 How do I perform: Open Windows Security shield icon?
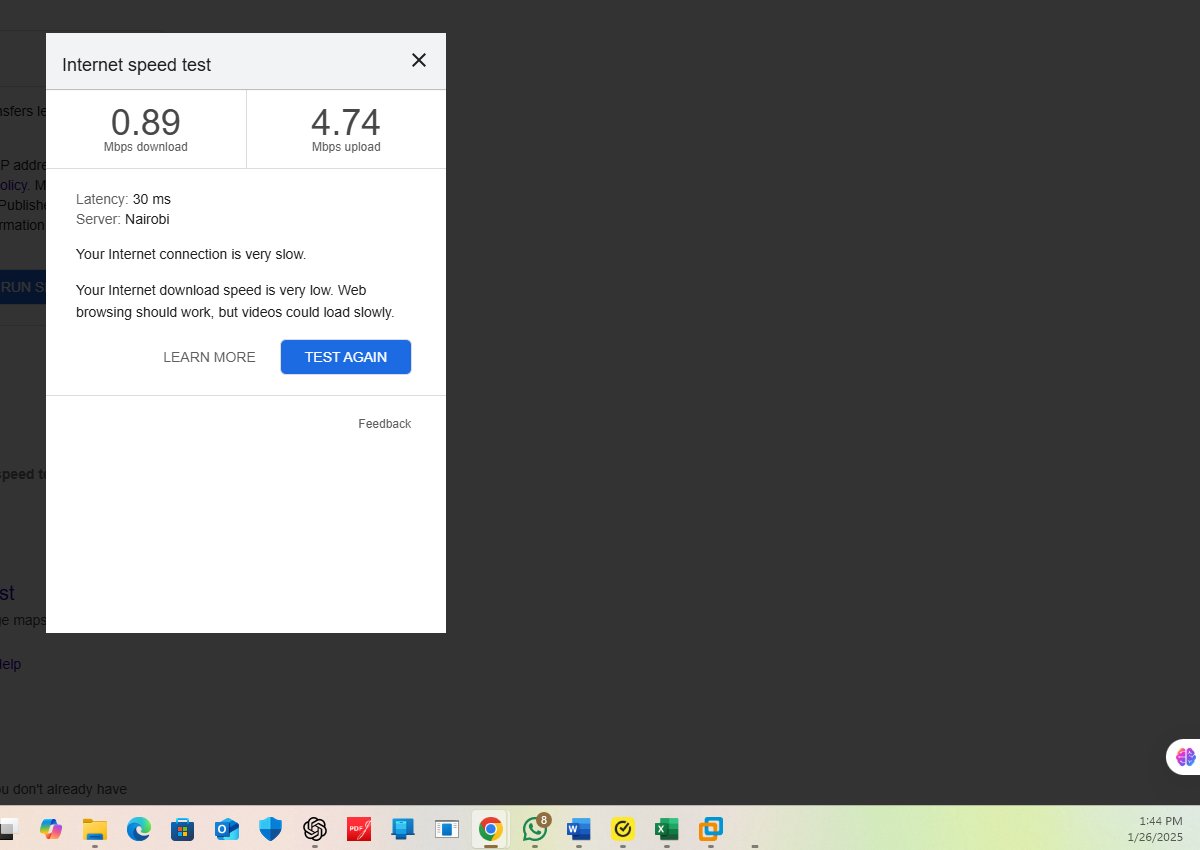coord(270,829)
